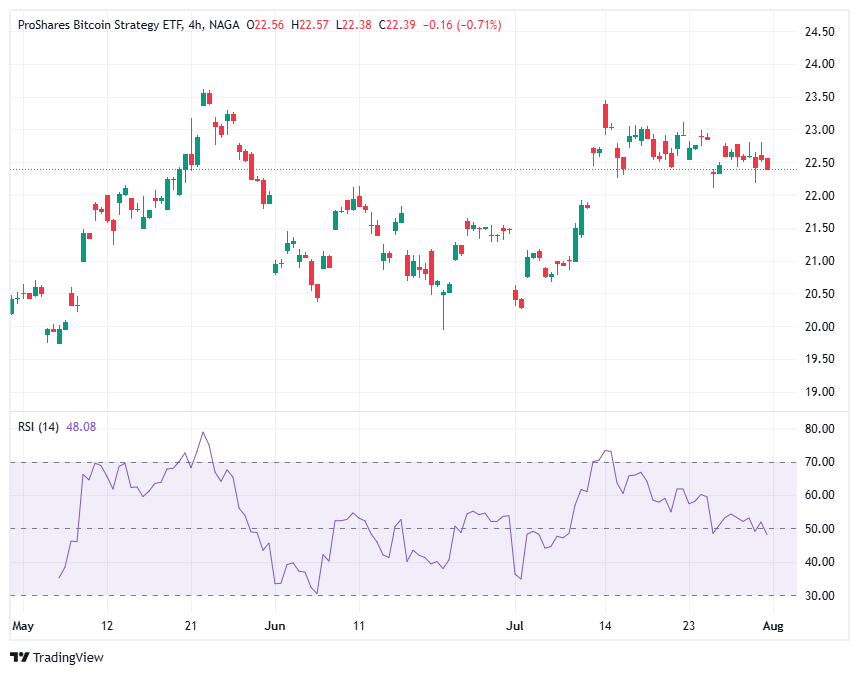The height and width of the screenshot is (675, 859).
Task: Select the 80.00 RSI scale label
Action: click(819, 429)
